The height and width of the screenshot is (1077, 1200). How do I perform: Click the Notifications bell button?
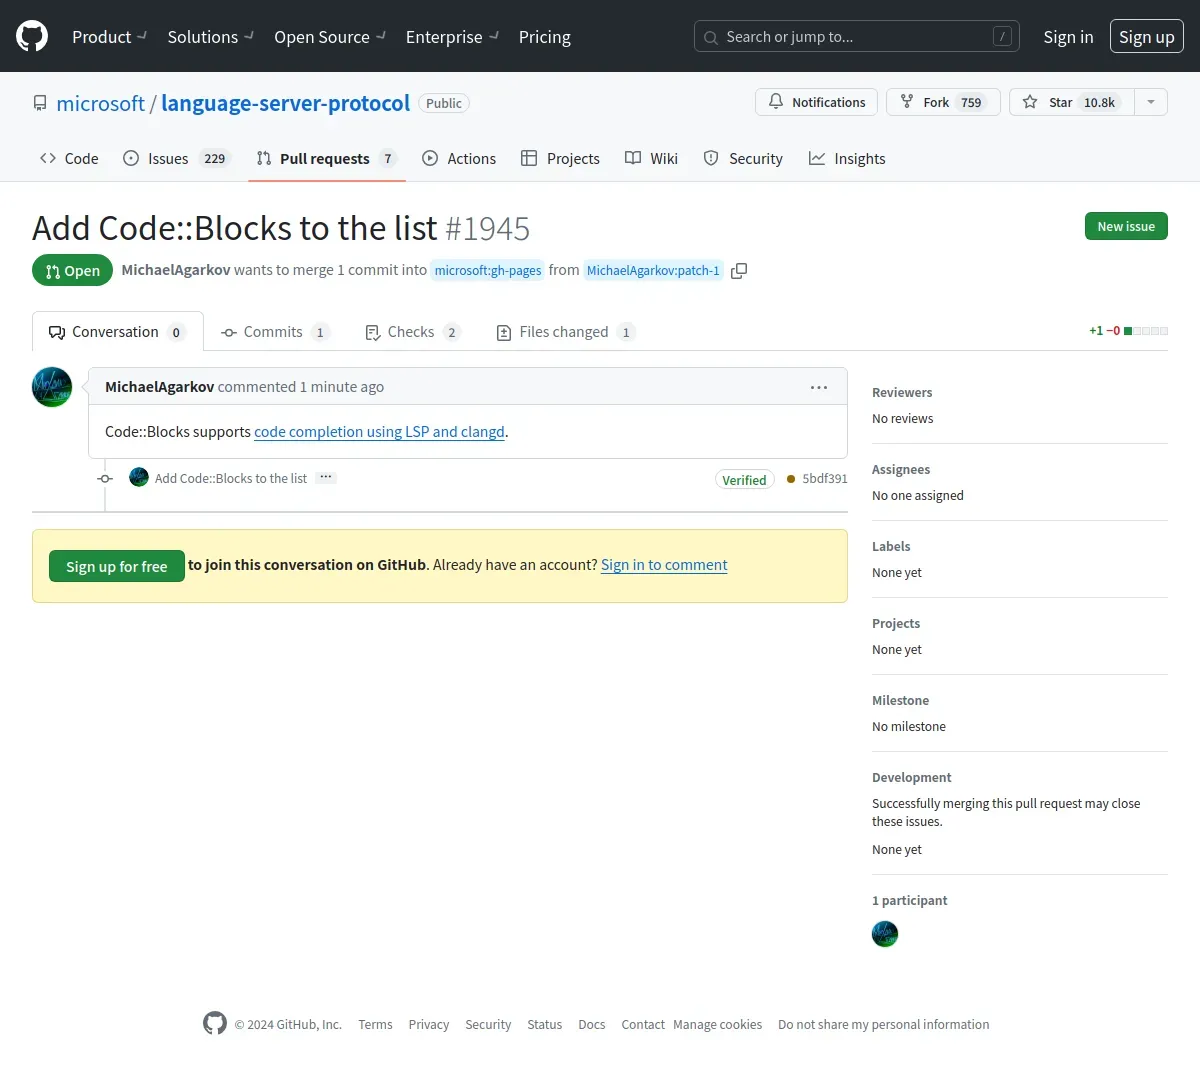817,102
